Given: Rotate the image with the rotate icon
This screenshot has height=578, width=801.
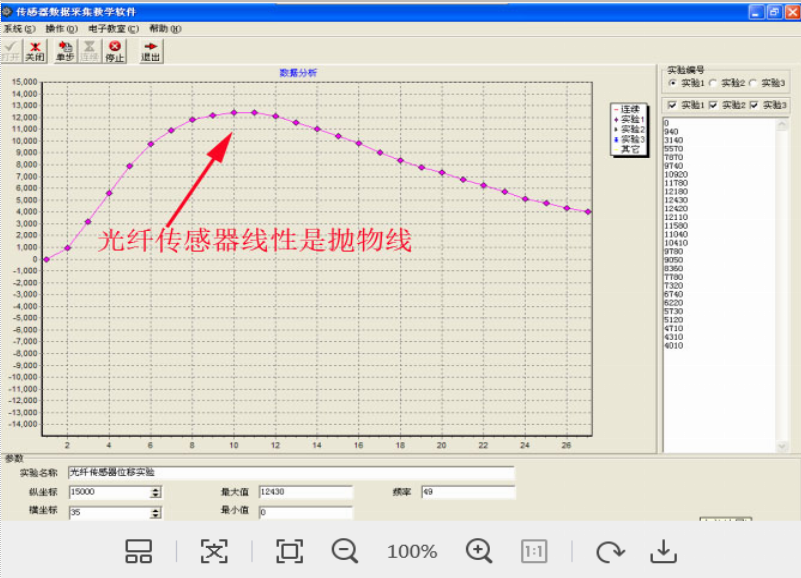Looking at the screenshot, I should 609,551.
